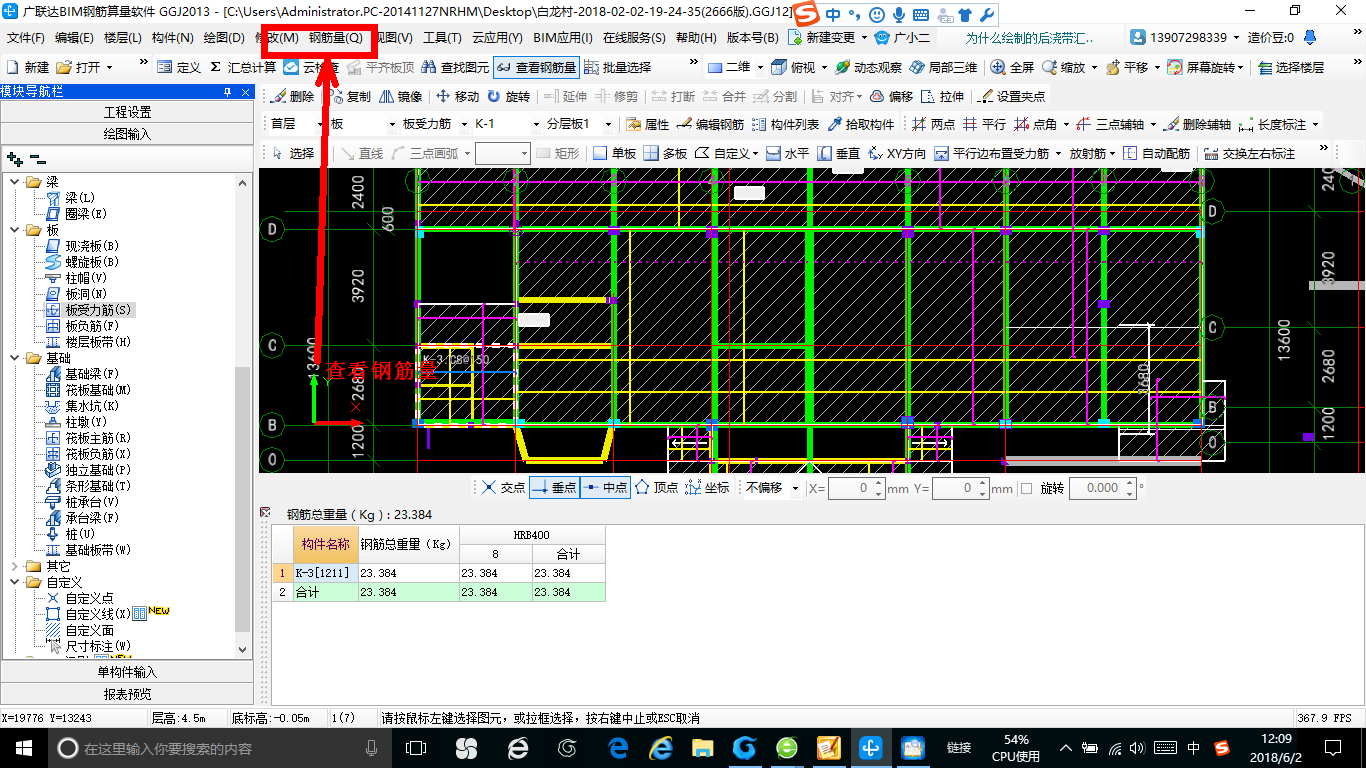Collapse the 基础 foundation tree folder
Screen dimensions: 1366x768
pyautogui.click(x=15, y=358)
